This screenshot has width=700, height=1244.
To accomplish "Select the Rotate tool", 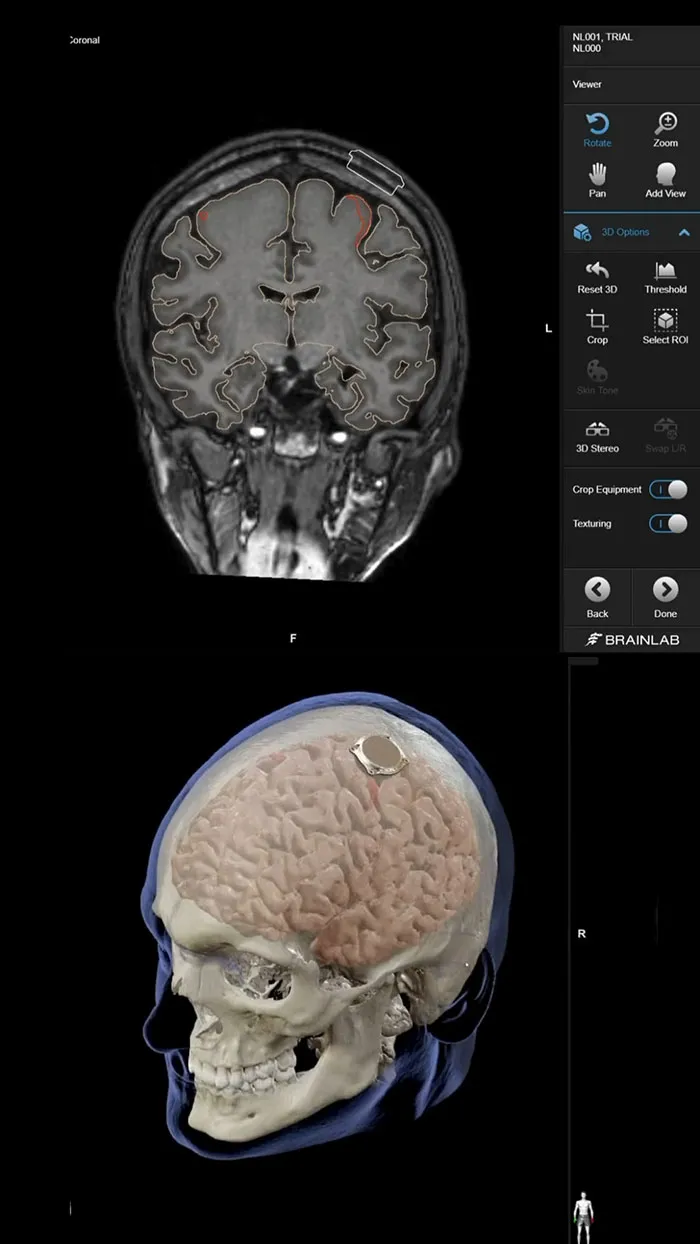I will [x=597, y=130].
